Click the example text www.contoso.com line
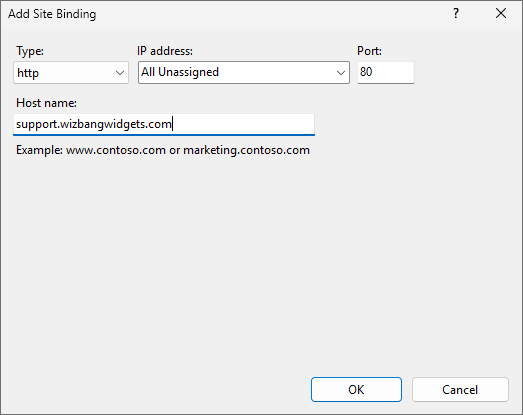Image resolution: width=523 pixels, height=415 pixels. (x=163, y=150)
